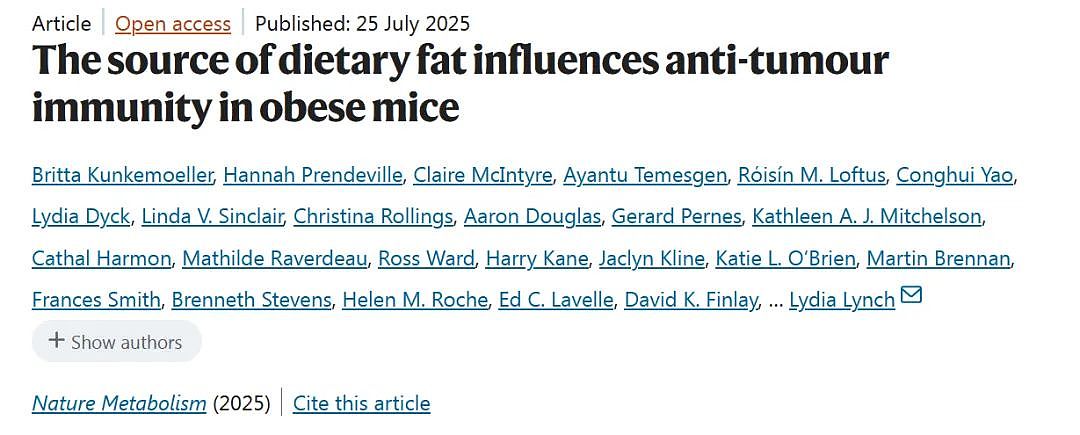Image resolution: width=1080 pixels, height=435 pixels.
Task: Click author name Hannah Prendeville
Action: tap(313, 175)
